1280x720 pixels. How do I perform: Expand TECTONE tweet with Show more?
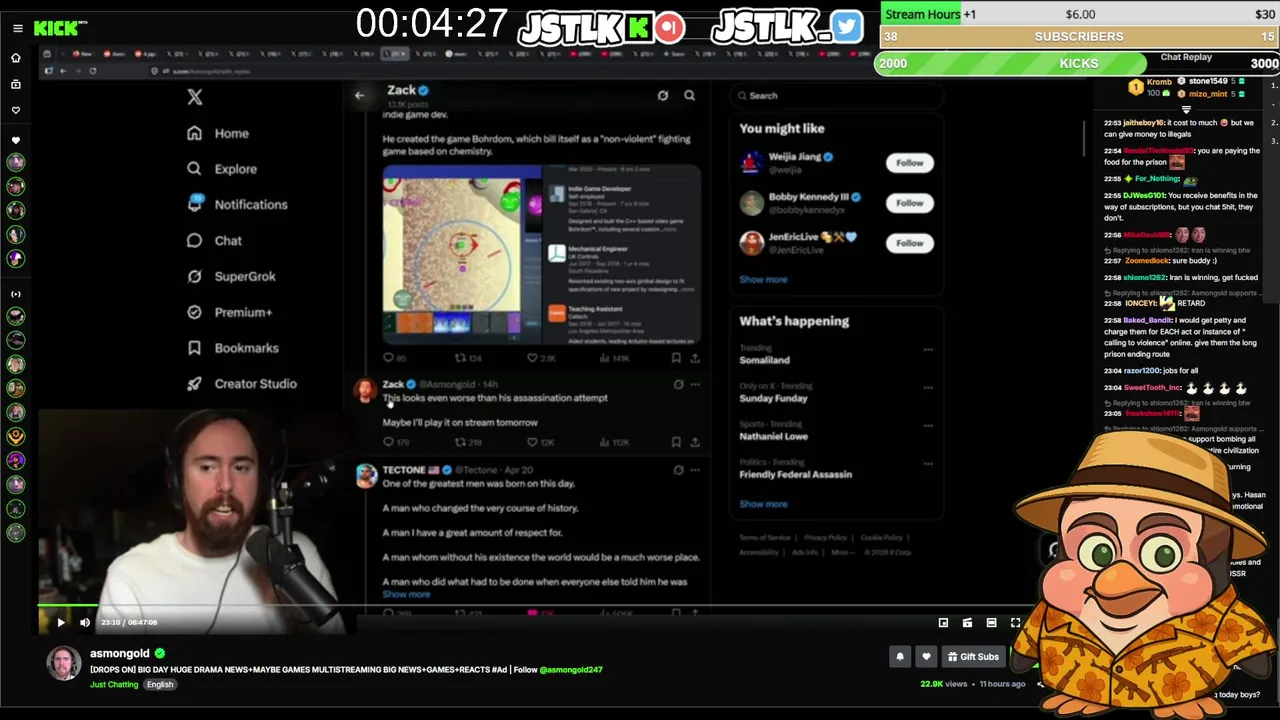[x=406, y=594]
